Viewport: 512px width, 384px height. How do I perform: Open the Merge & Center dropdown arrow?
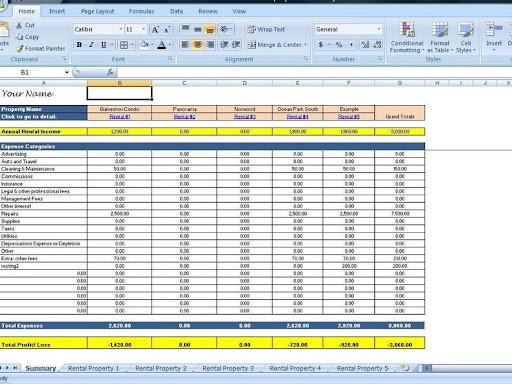click(305, 45)
